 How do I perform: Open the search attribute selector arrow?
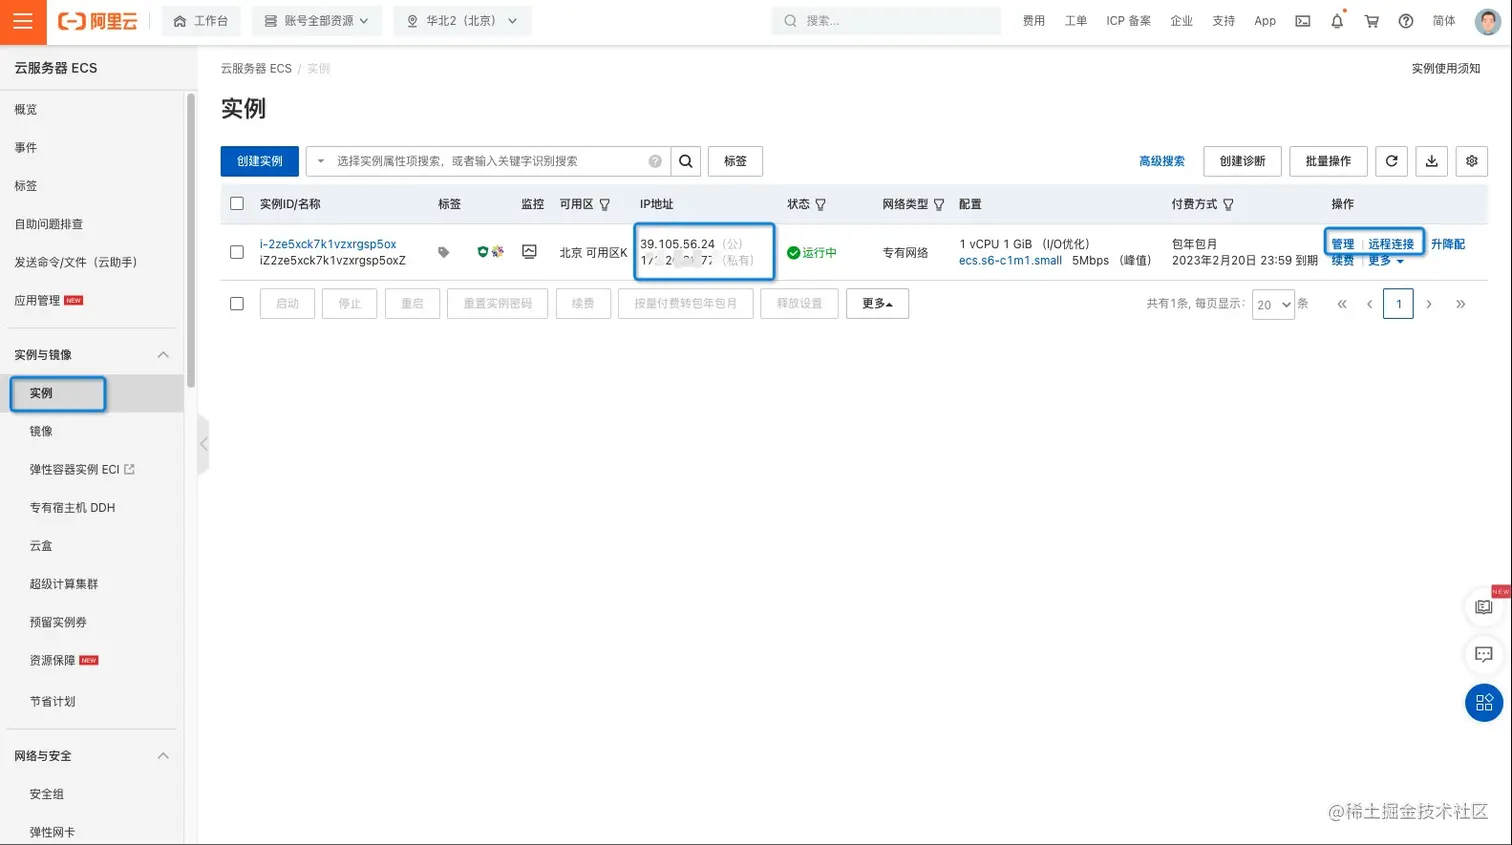[x=321, y=161]
